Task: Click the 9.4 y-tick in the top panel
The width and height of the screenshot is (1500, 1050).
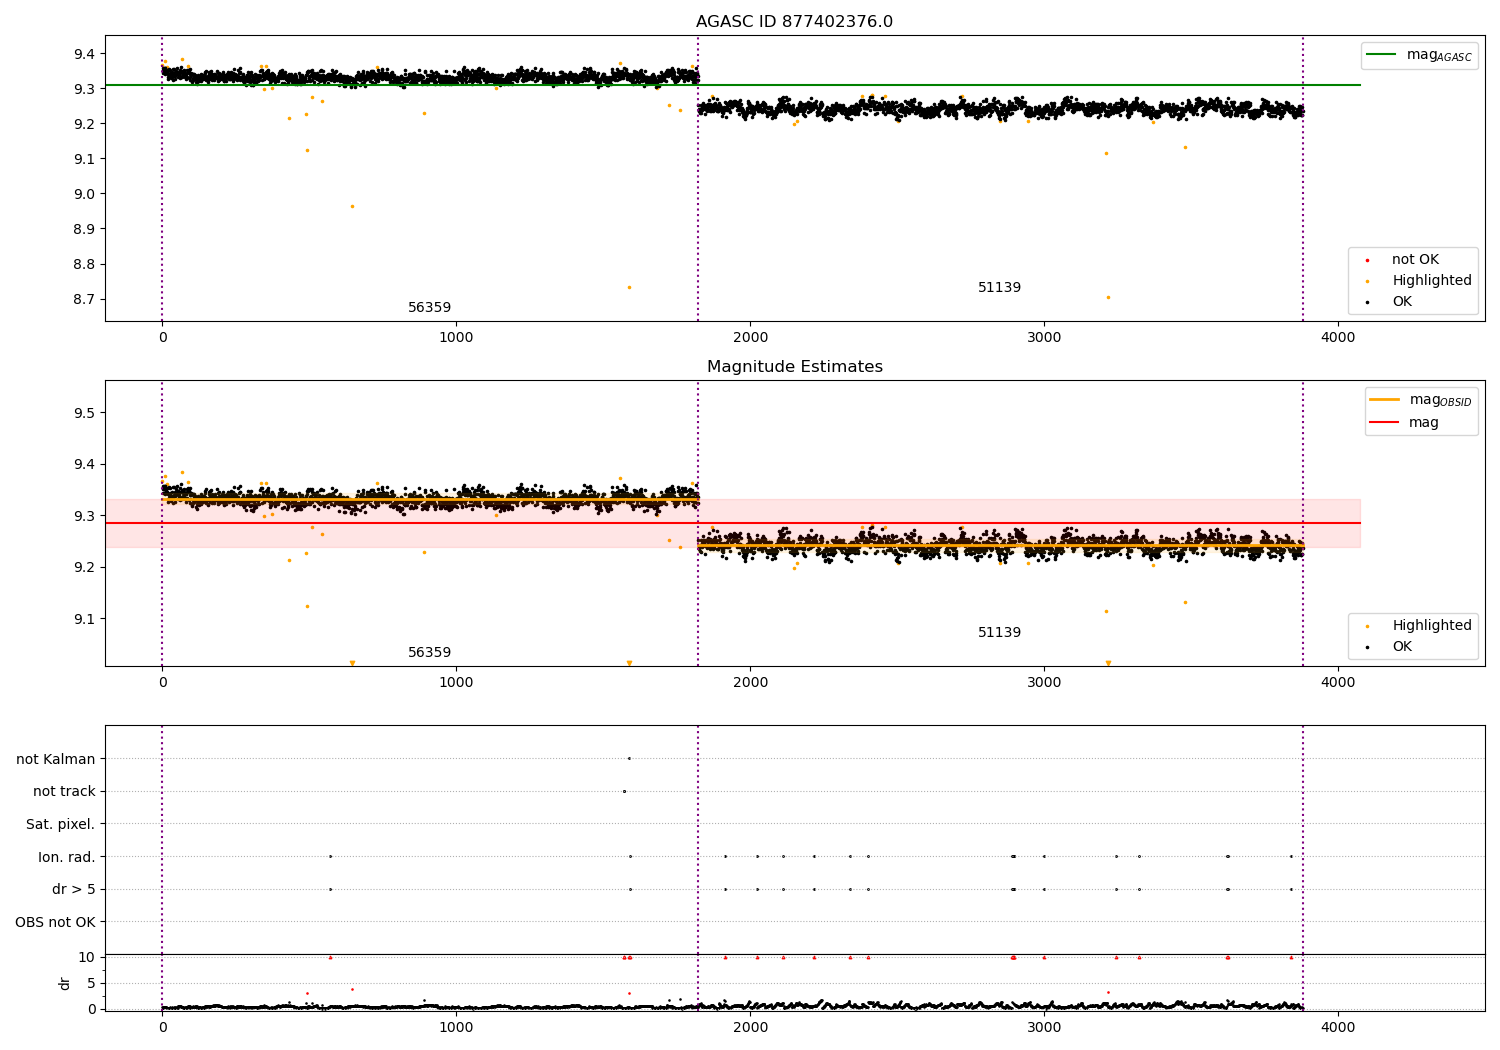Action: 83,54
